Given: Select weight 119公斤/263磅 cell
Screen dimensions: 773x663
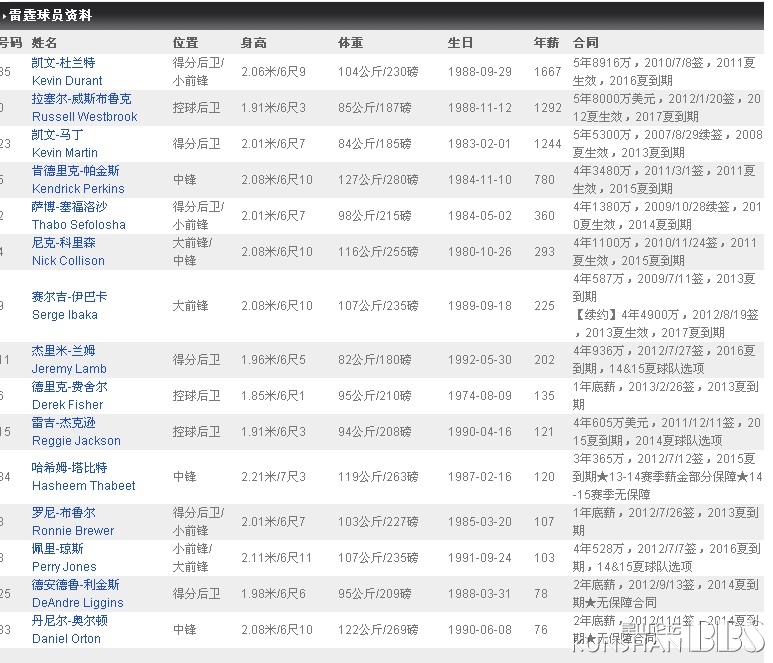Looking at the screenshot, I should coord(378,477).
